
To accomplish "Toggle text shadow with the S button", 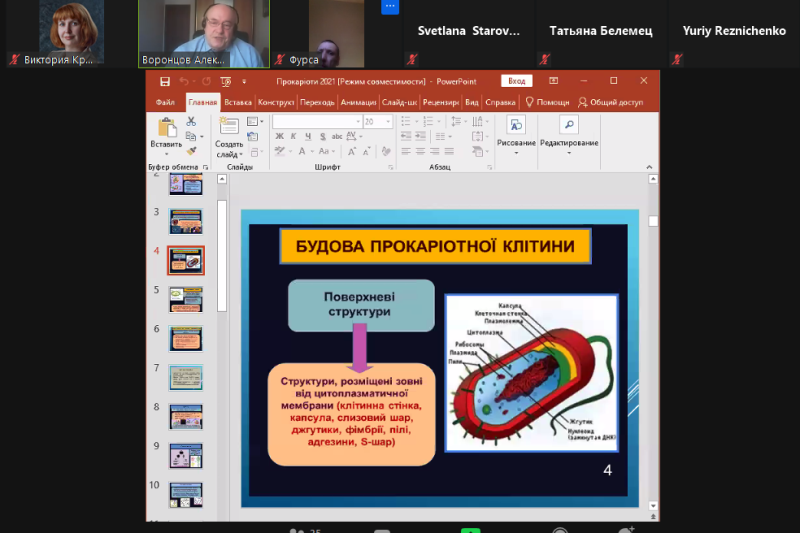I will tap(322, 136).
